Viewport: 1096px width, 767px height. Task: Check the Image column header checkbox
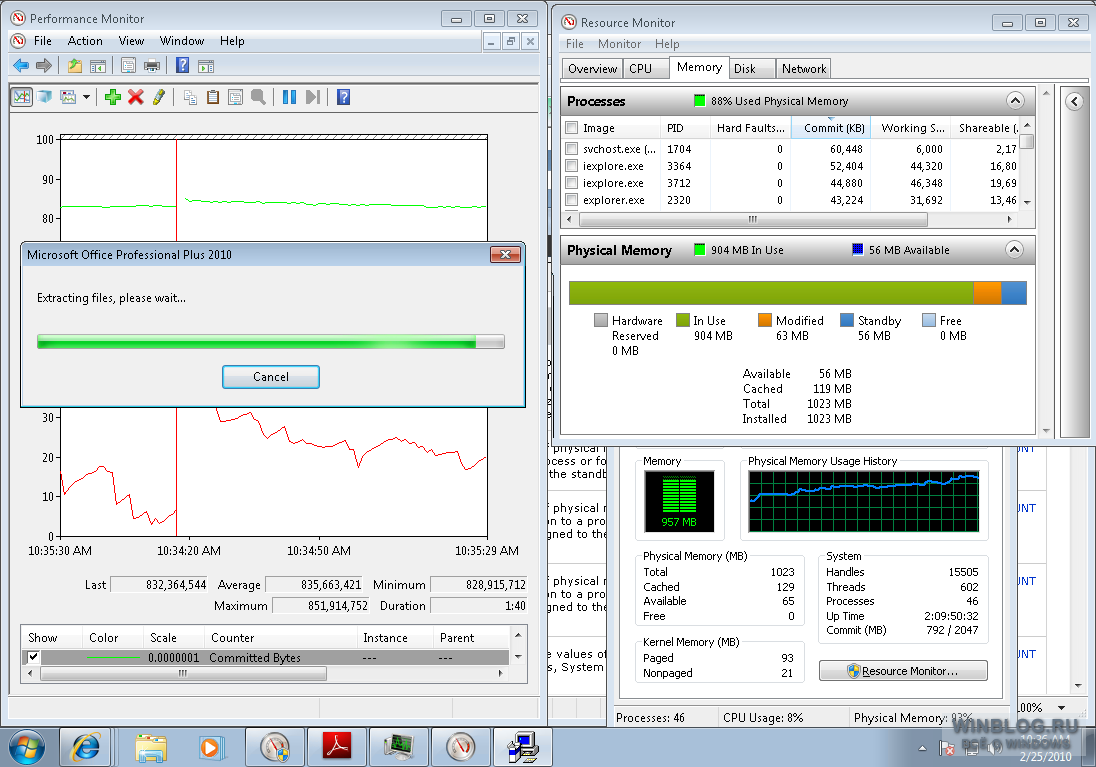(572, 128)
